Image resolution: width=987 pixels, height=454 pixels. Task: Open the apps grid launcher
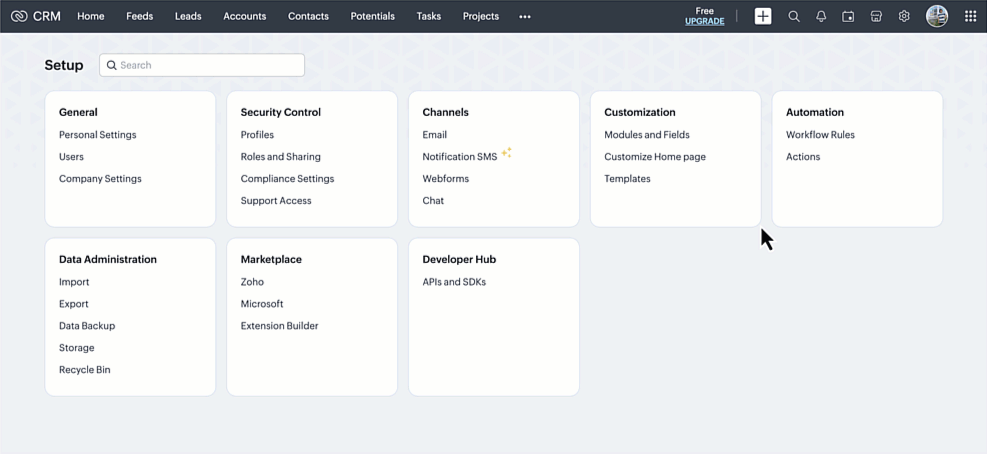click(x=970, y=16)
